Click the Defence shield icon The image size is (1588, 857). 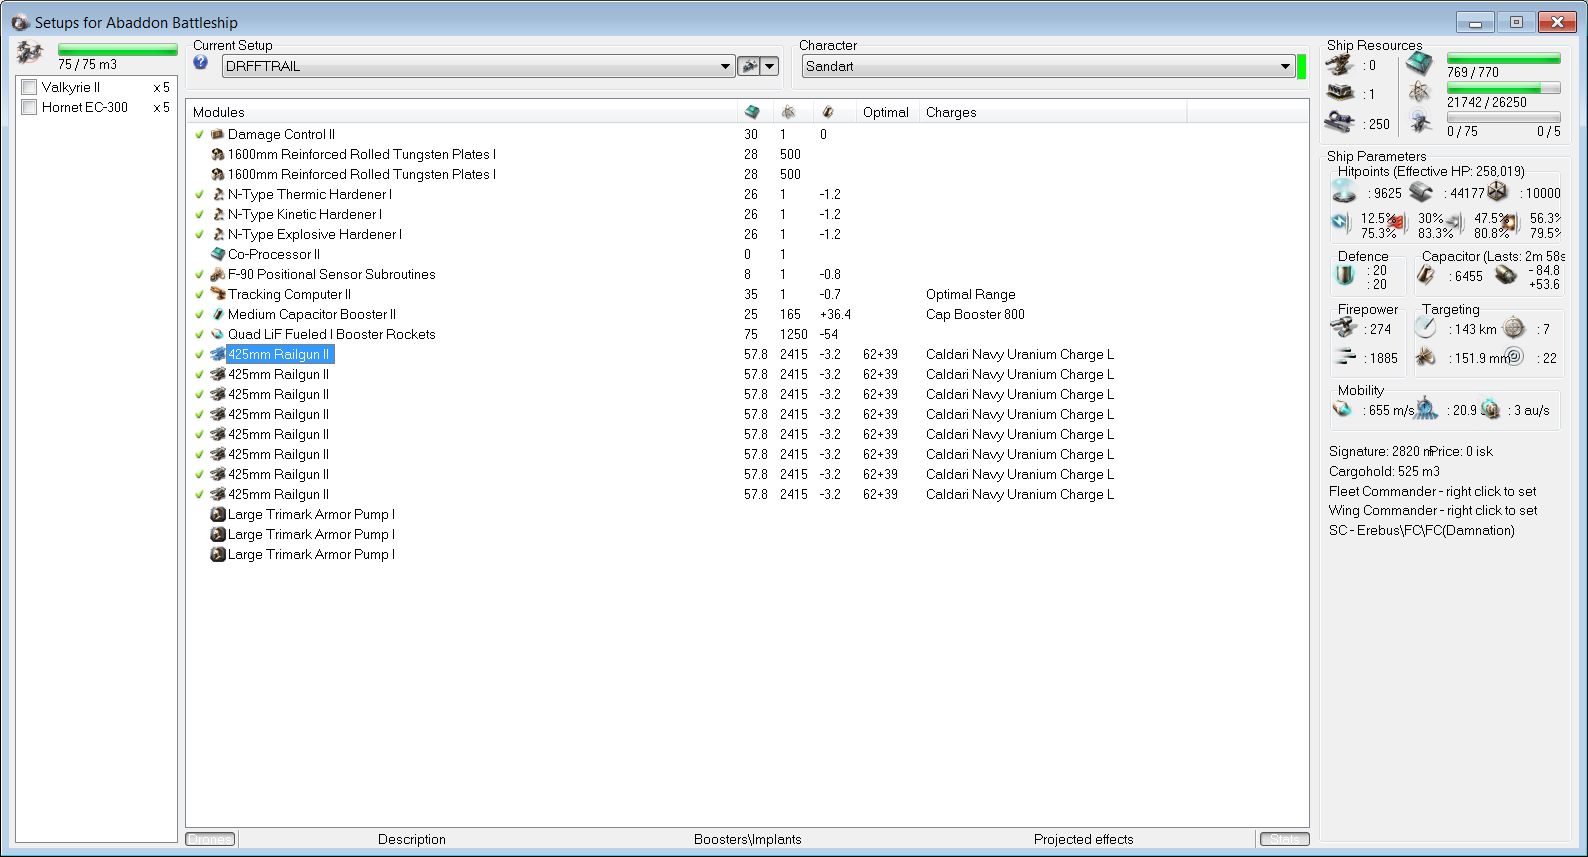tap(1346, 275)
